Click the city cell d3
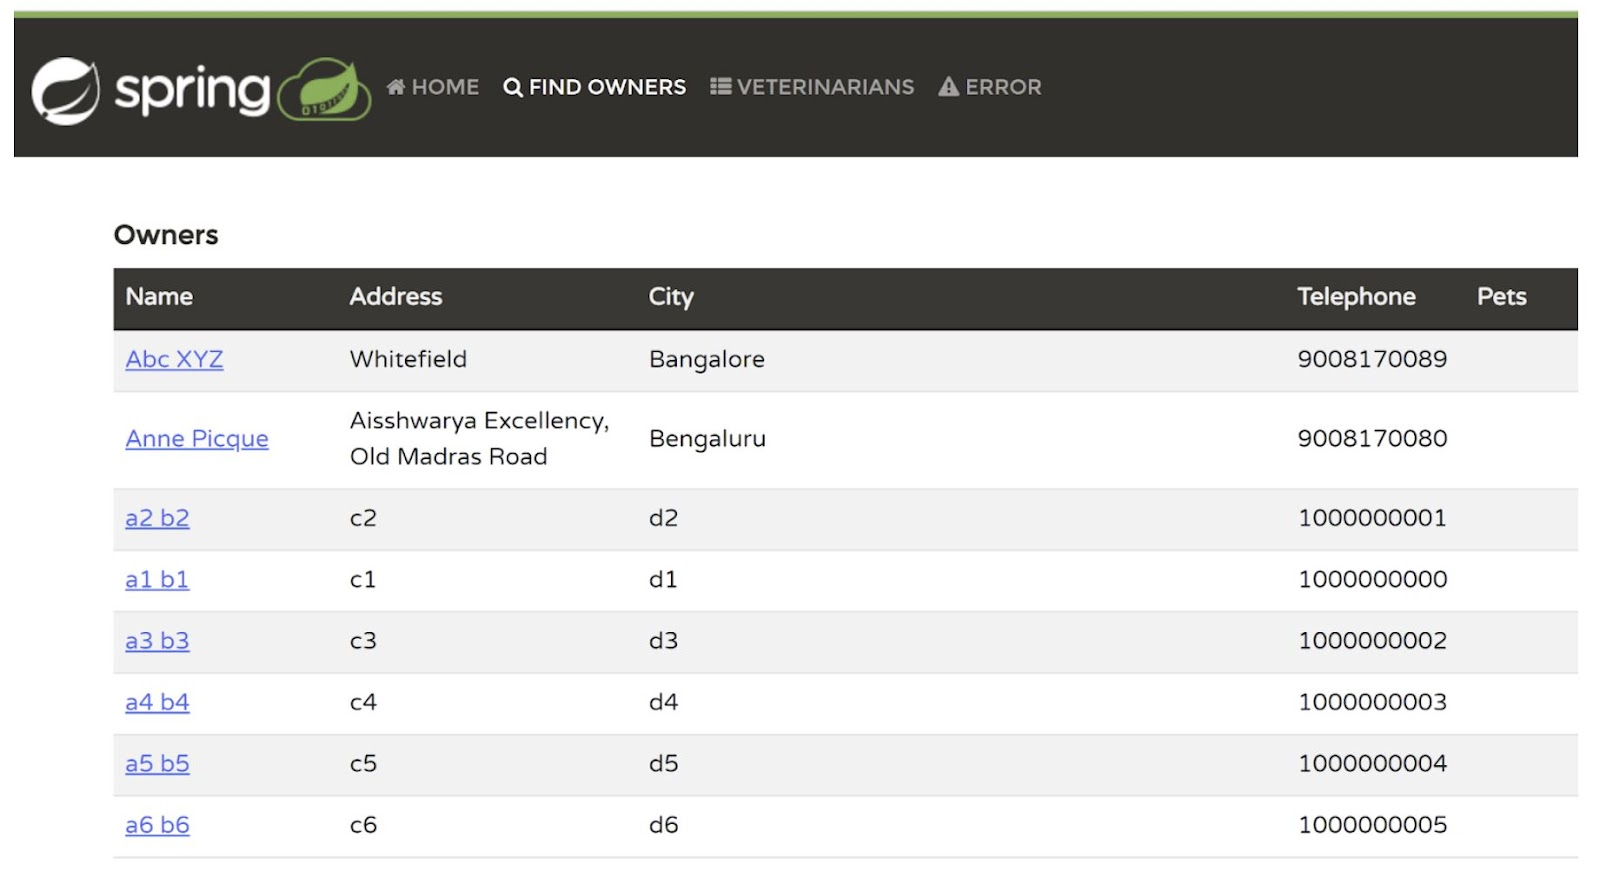Image resolution: width=1600 pixels, height=885 pixels. [663, 641]
